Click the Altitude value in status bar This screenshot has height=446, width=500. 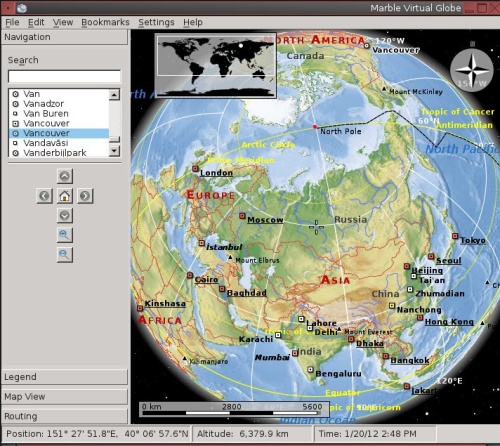pyautogui.click(x=242, y=434)
